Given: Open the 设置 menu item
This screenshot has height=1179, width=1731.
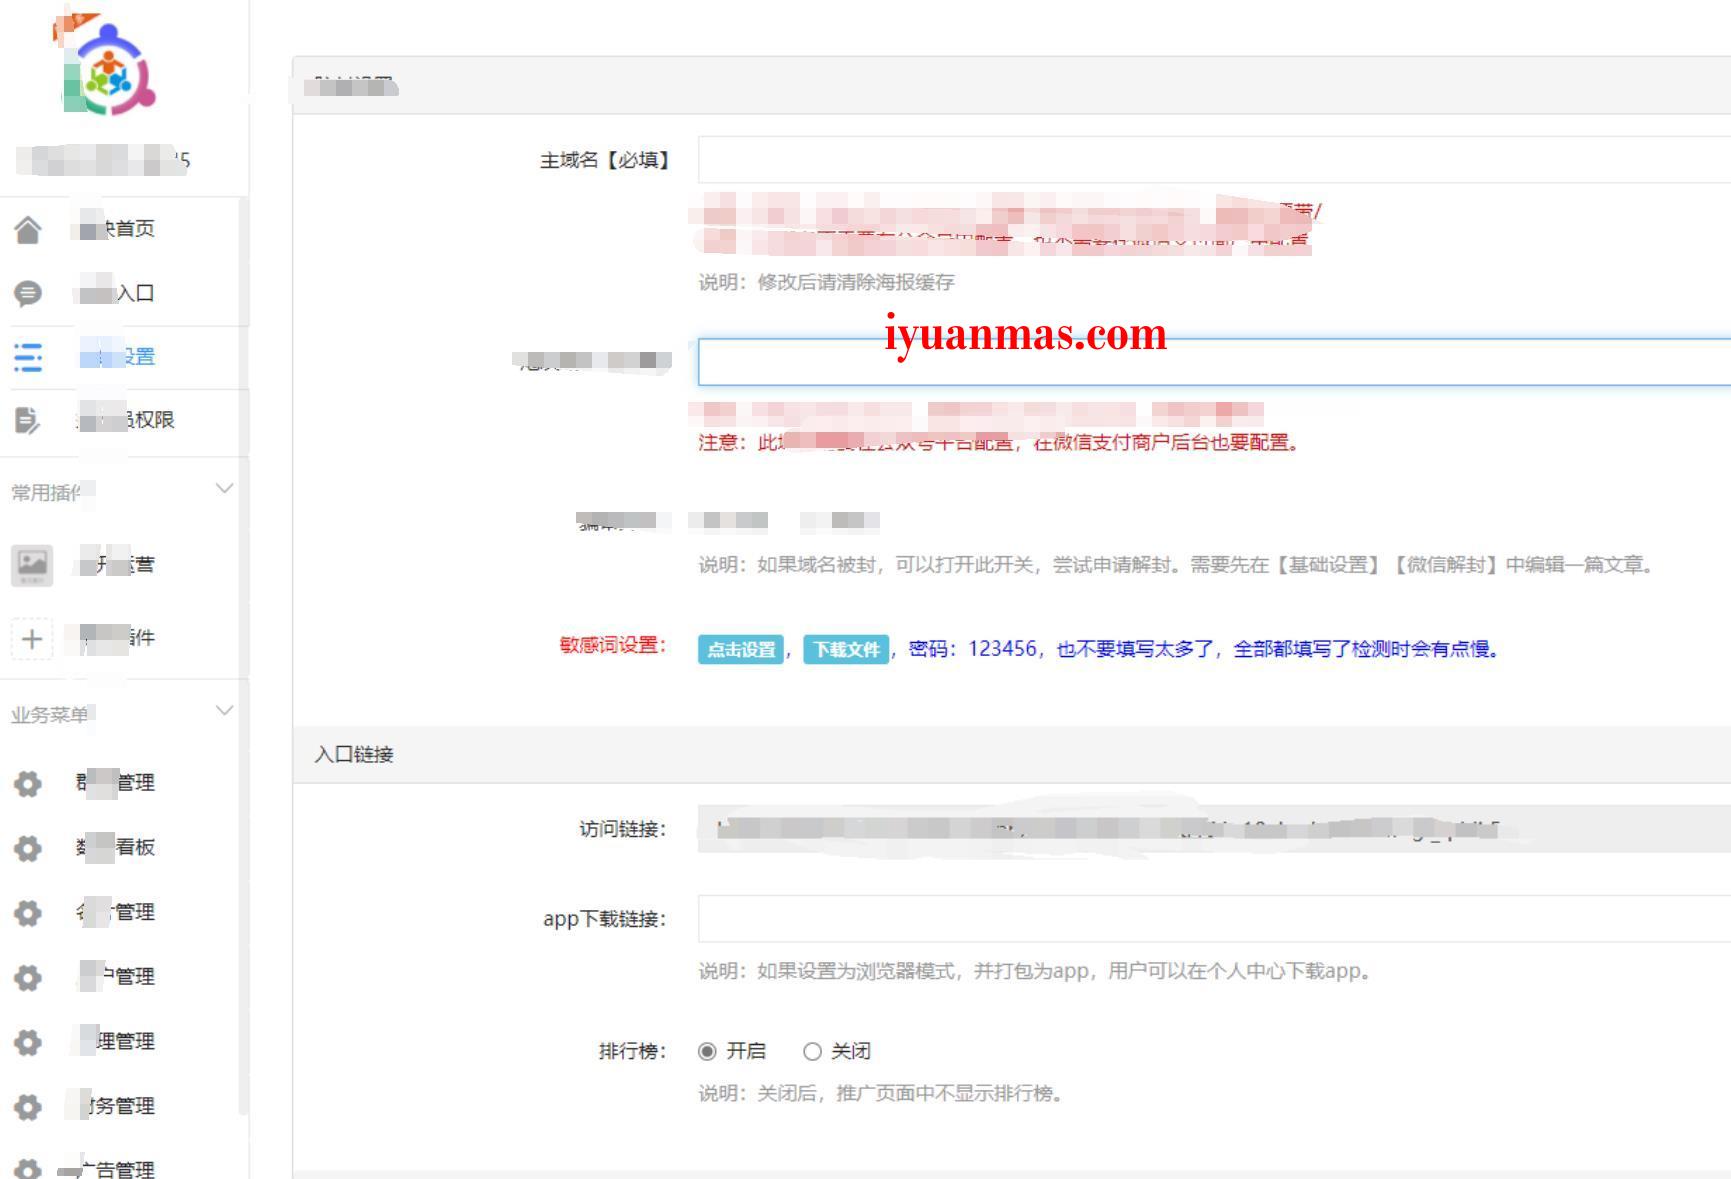Looking at the screenshot, I should (x=124, y=357).
